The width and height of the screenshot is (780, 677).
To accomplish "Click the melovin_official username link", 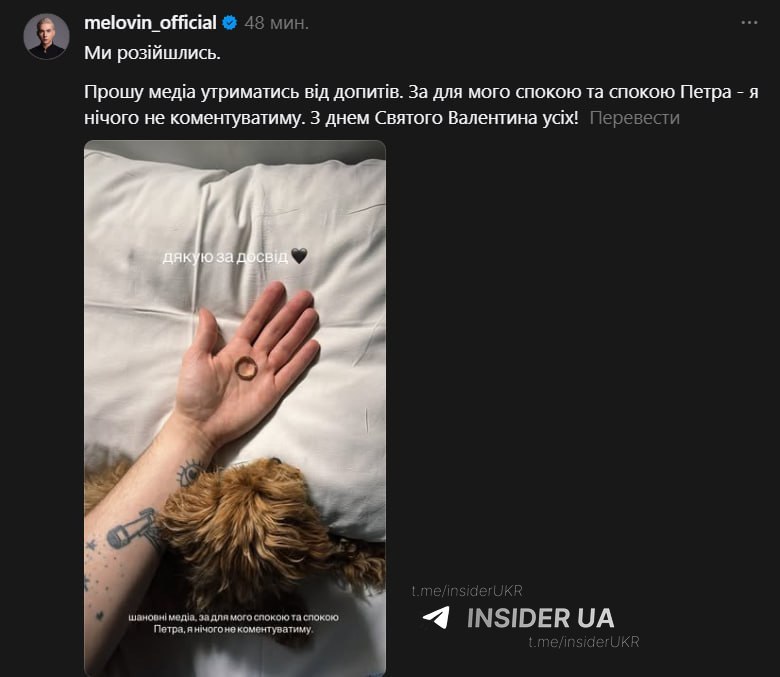I will 150,23.
